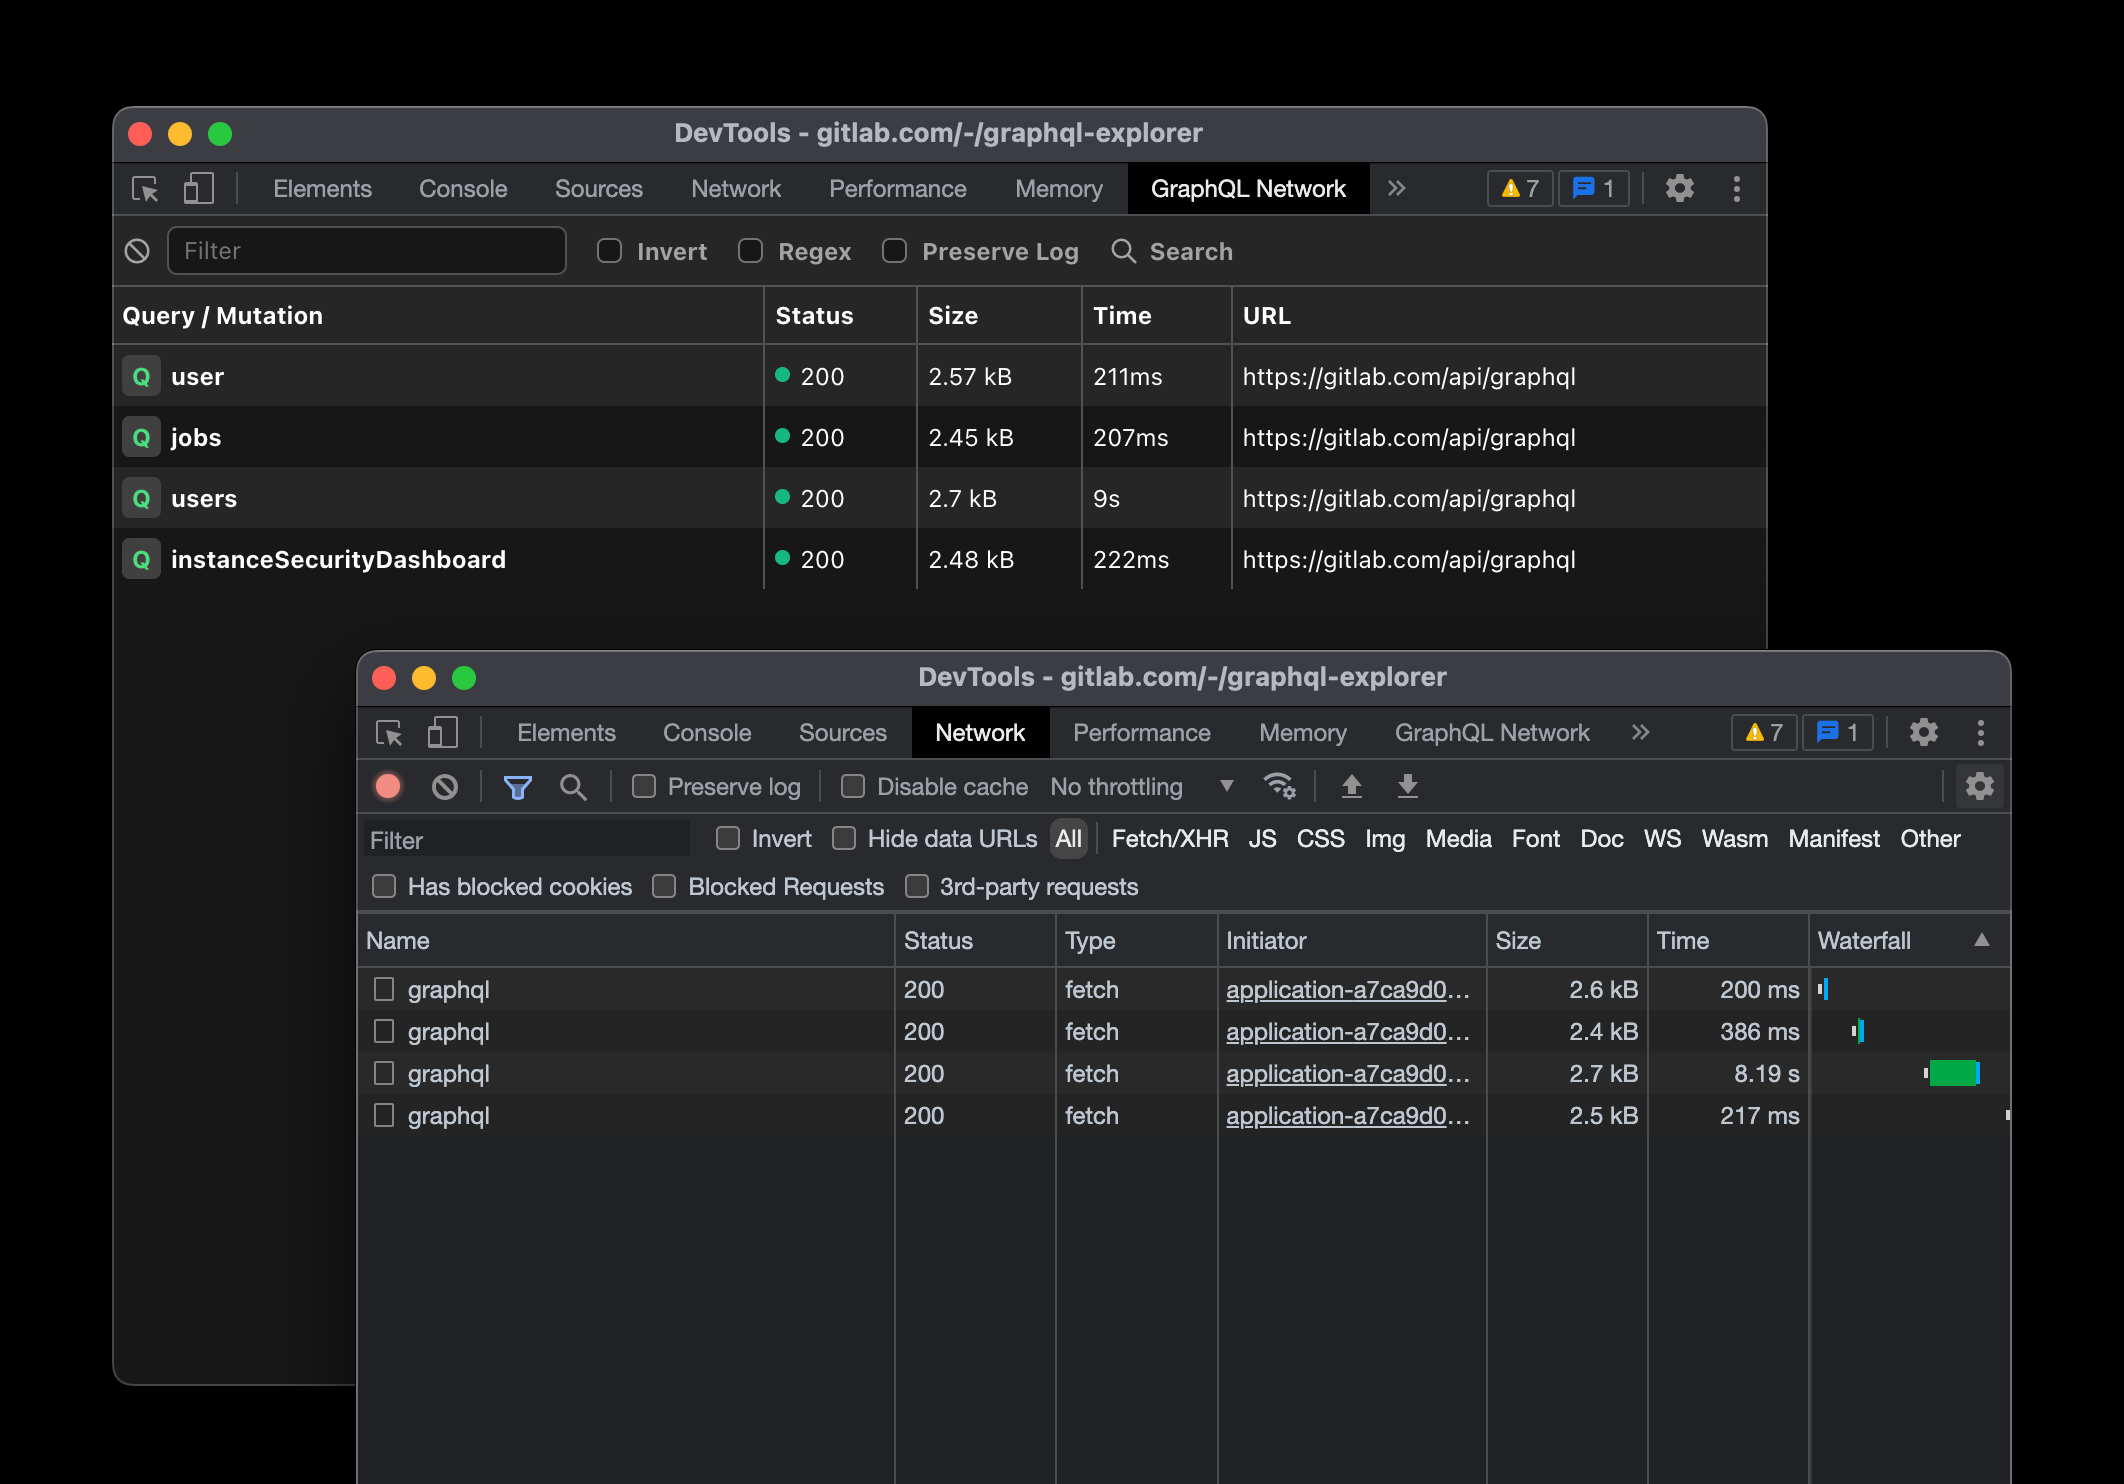
Task: Check the Regex filter option
Action: coord(750,251)
